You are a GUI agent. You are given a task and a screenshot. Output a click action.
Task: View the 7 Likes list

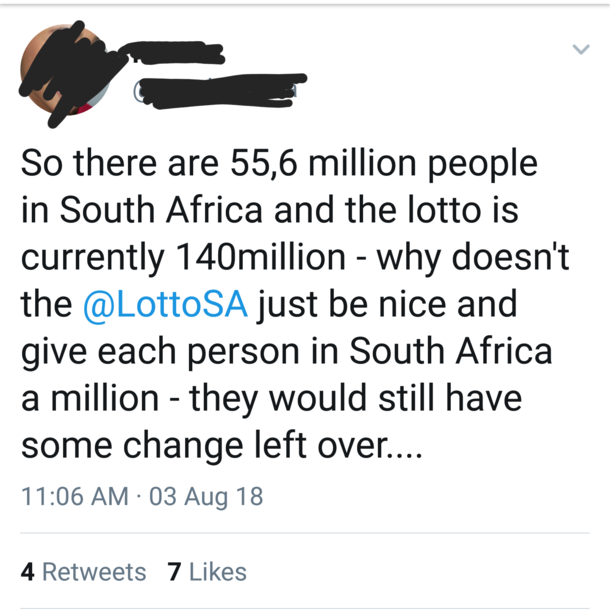207,572
